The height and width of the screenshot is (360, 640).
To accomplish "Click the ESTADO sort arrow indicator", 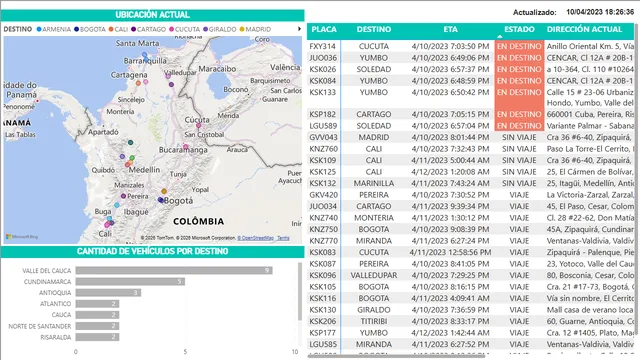I will [500, 37].
